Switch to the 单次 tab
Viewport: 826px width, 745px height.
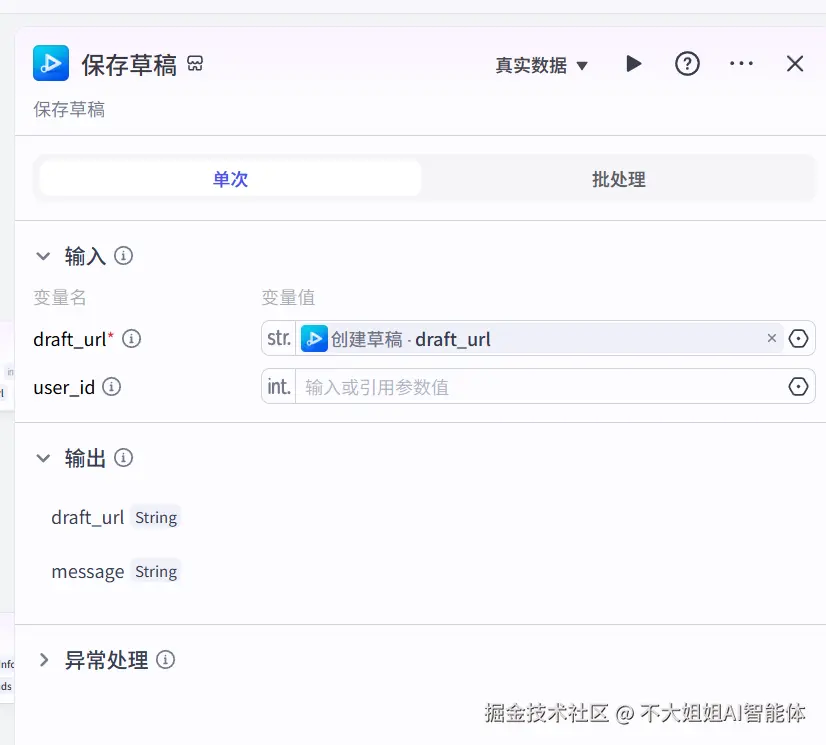pyautogui.click(x=230, y=179)
